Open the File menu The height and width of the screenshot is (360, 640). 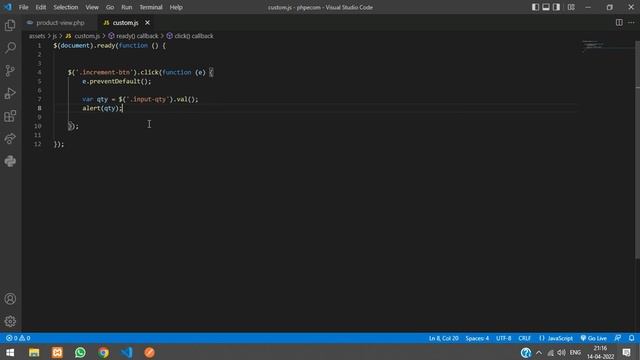click(x=23, y=7)
